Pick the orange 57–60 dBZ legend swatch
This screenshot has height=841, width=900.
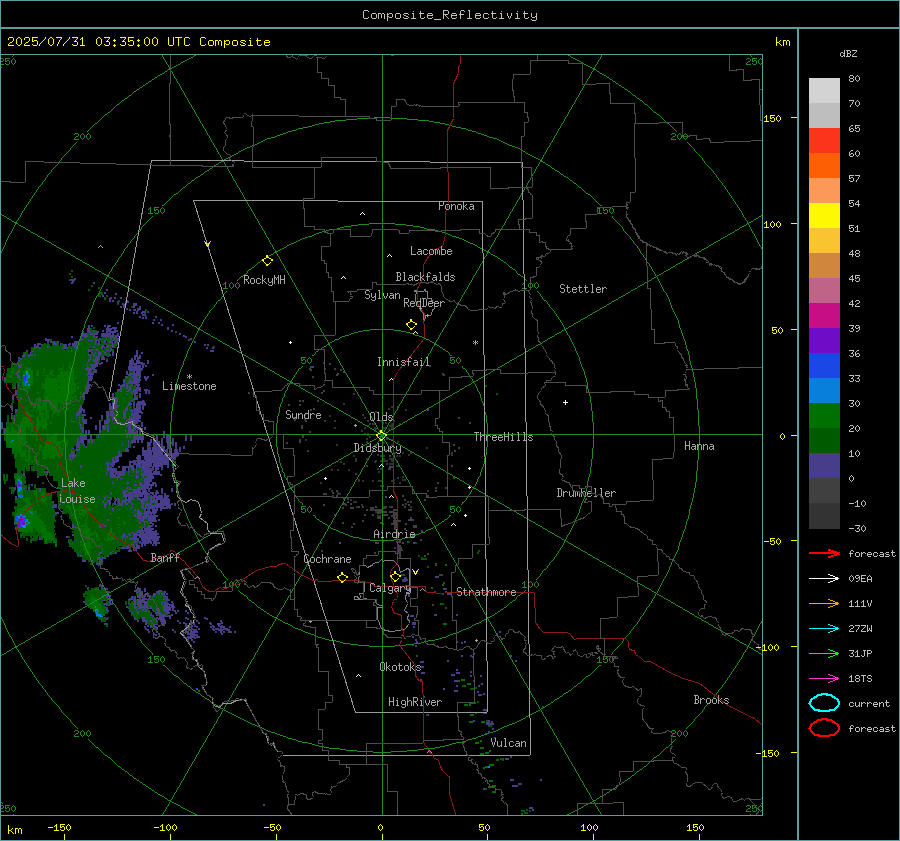[824, 165]
